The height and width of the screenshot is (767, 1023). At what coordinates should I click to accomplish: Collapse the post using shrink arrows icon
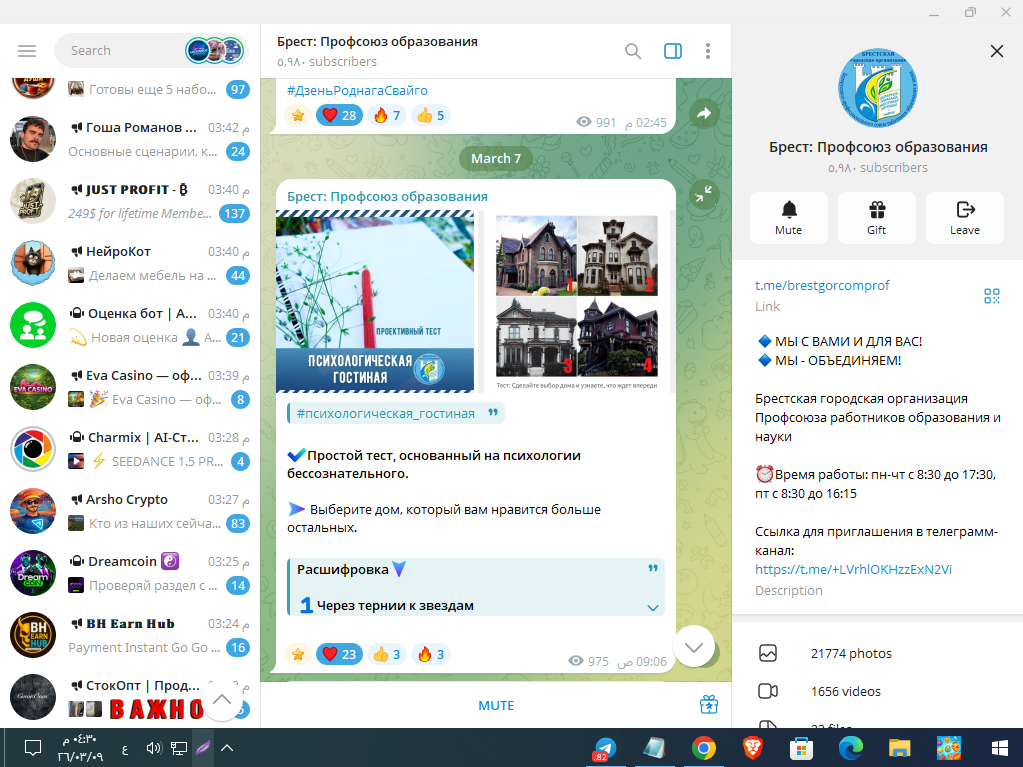[x=704, y=194]
